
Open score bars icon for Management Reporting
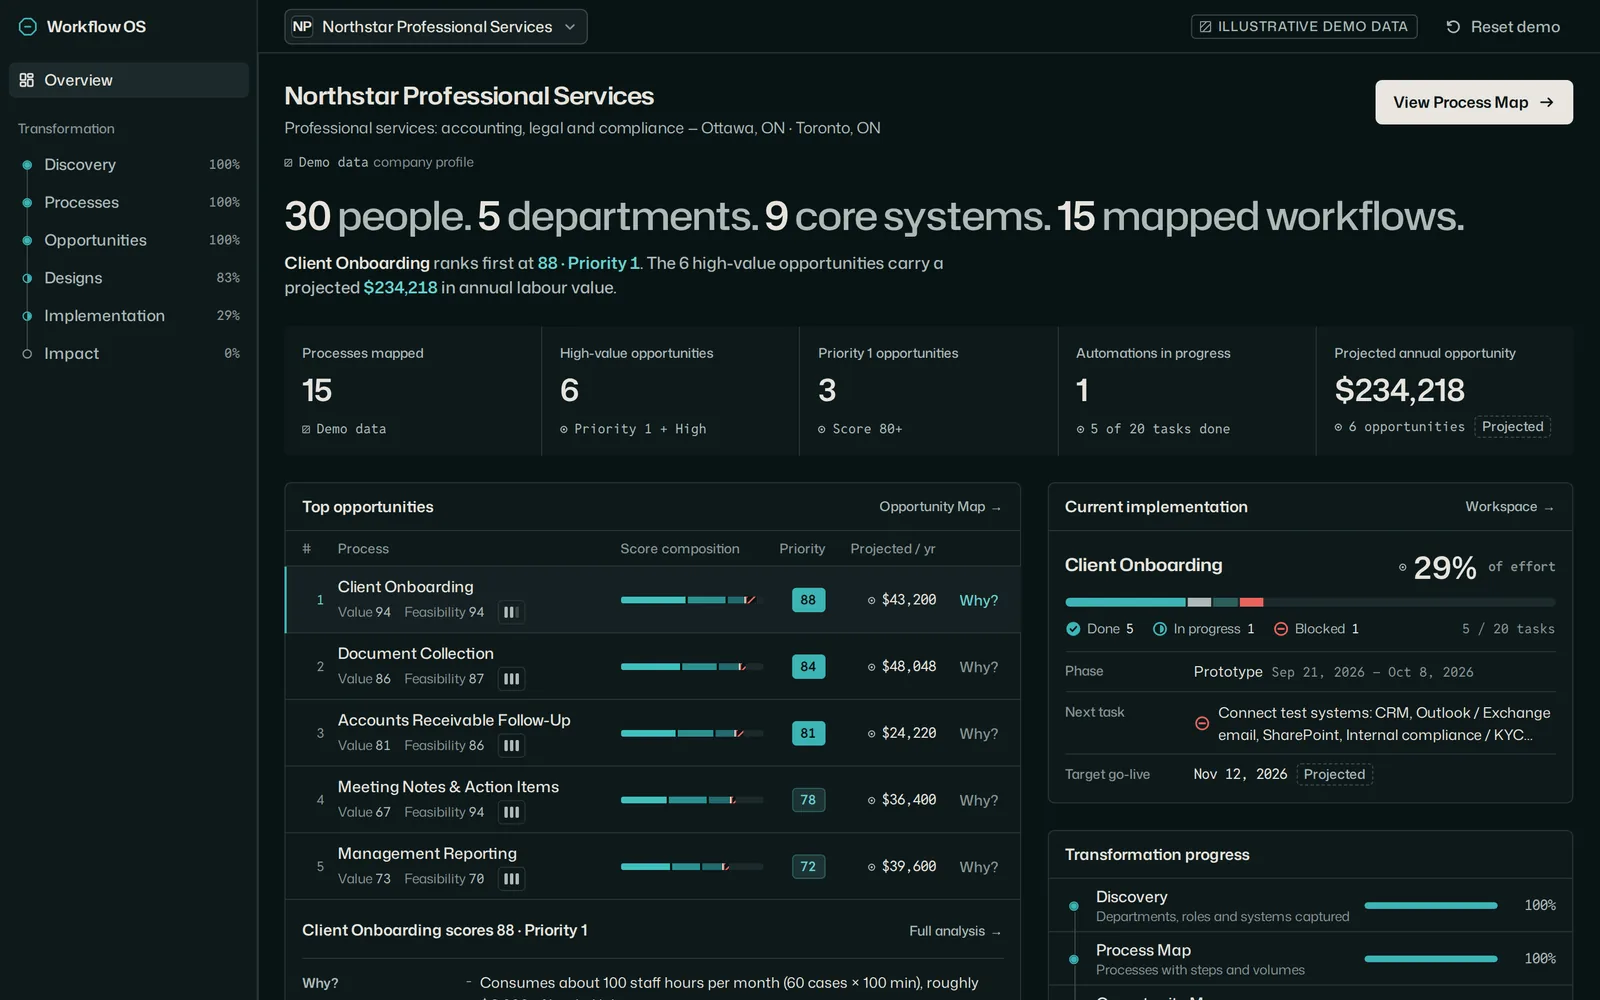[x=511, y=879]
